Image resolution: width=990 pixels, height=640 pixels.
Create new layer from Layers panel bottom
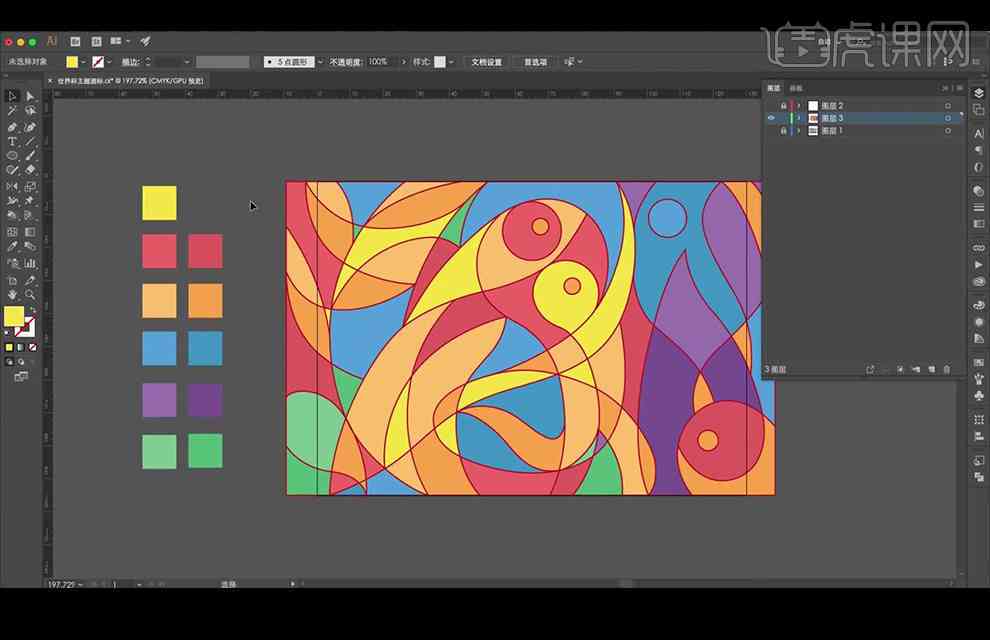pyautogui.click(x=931, y=369)
